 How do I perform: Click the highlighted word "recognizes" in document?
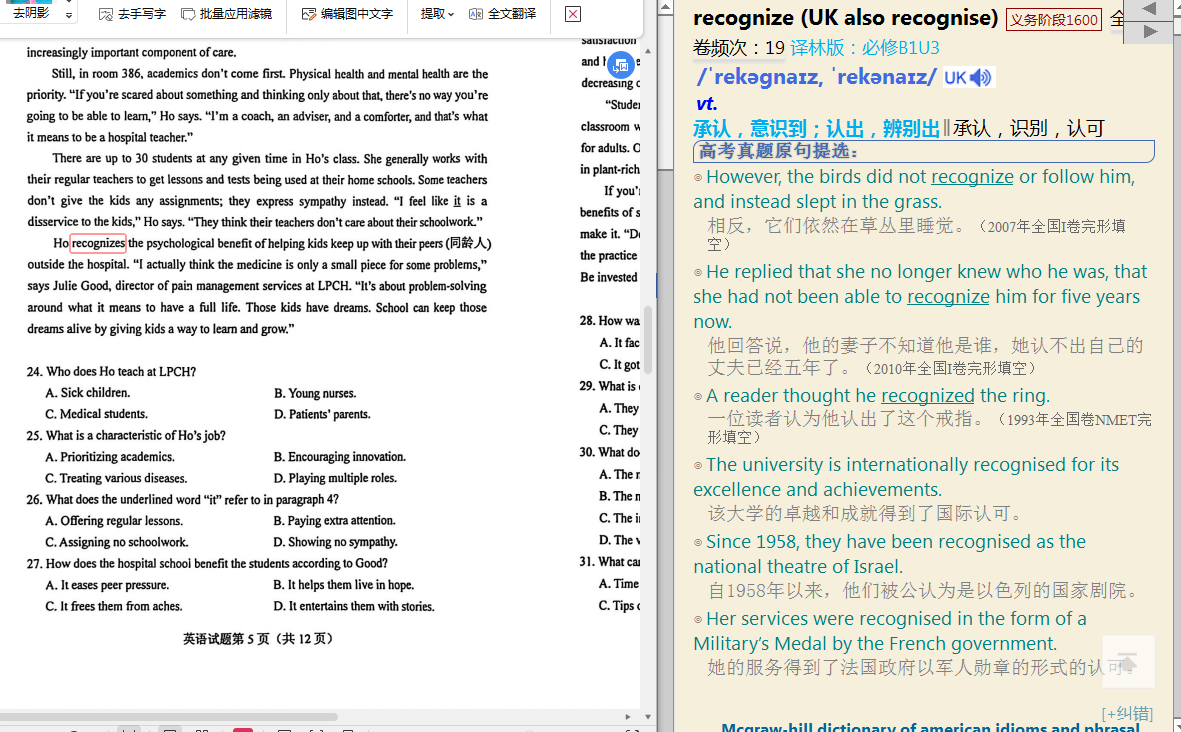pos(98,243)
